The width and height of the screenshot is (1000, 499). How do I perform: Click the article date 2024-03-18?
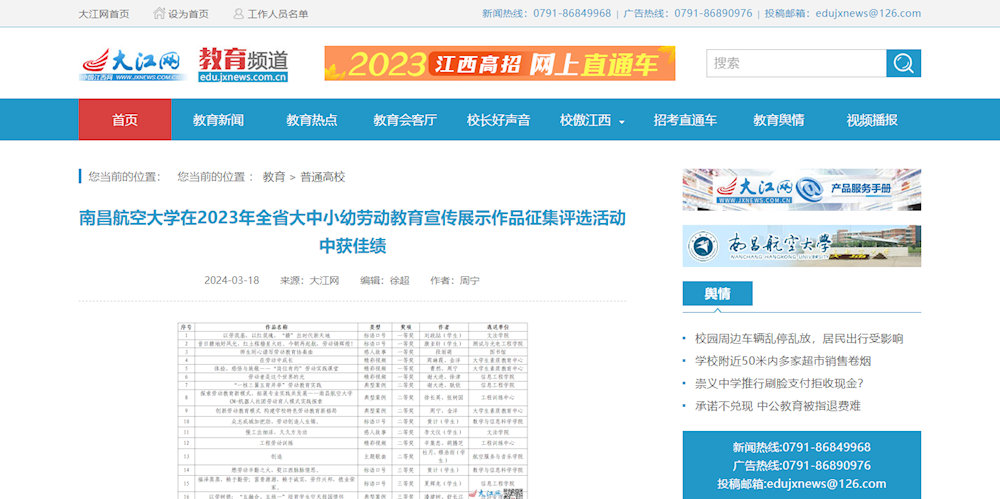point(232,280)
